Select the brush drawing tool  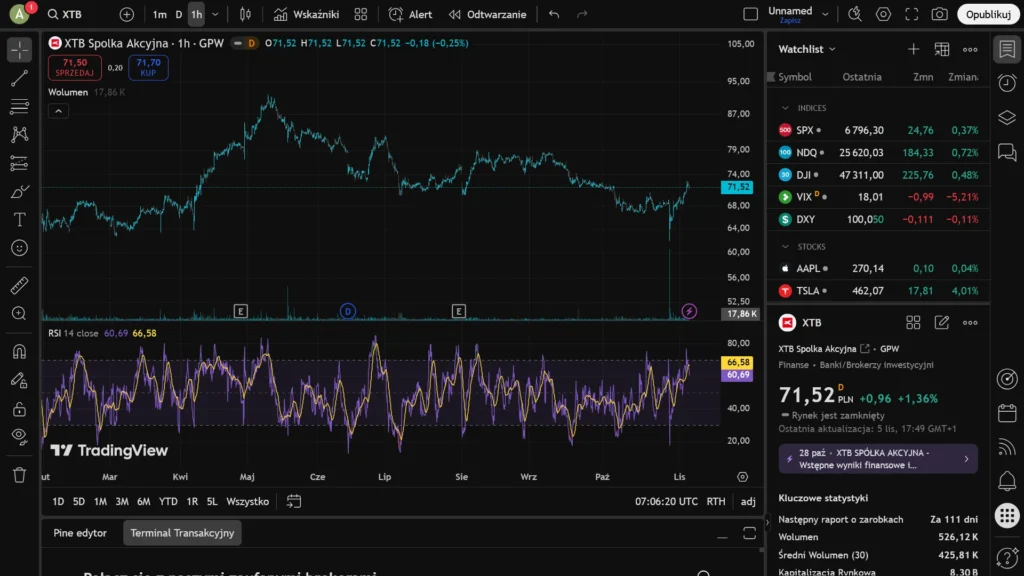[x=19, y=191]
